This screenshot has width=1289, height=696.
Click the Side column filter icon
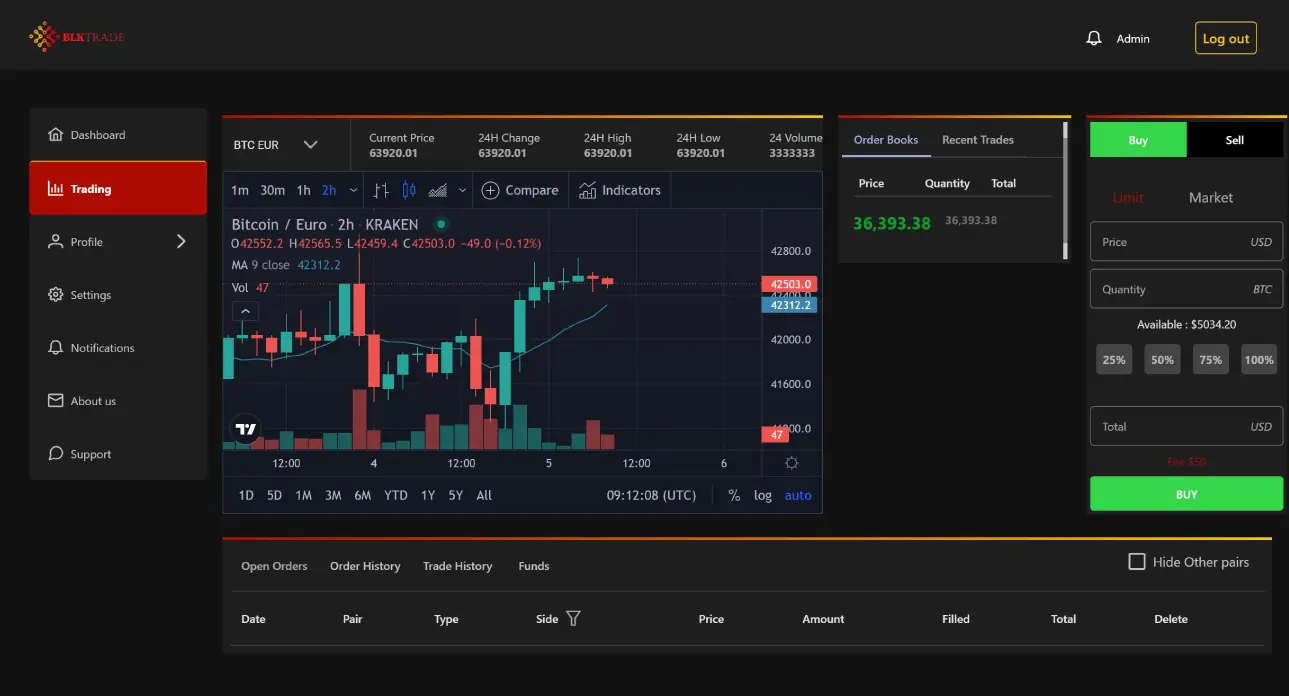[x=573, y=619]
